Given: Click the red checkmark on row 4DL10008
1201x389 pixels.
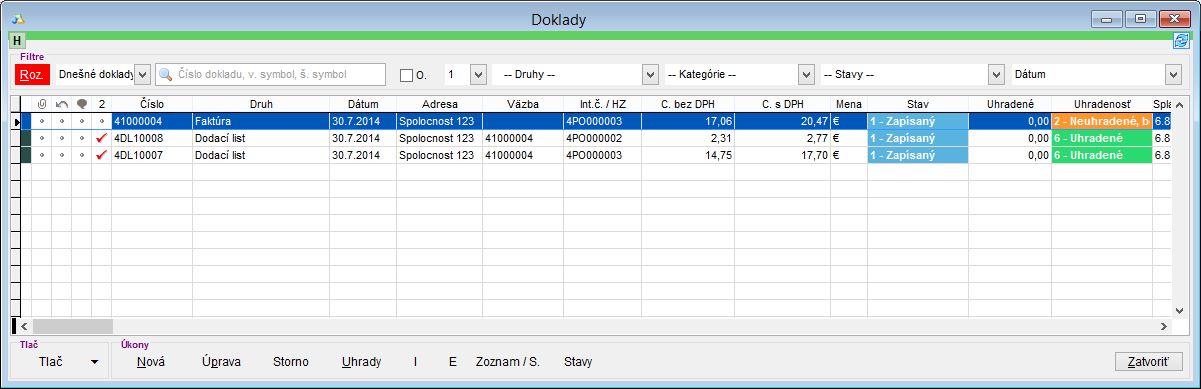Looking at the screenshot, I should (x=102, y=138).
